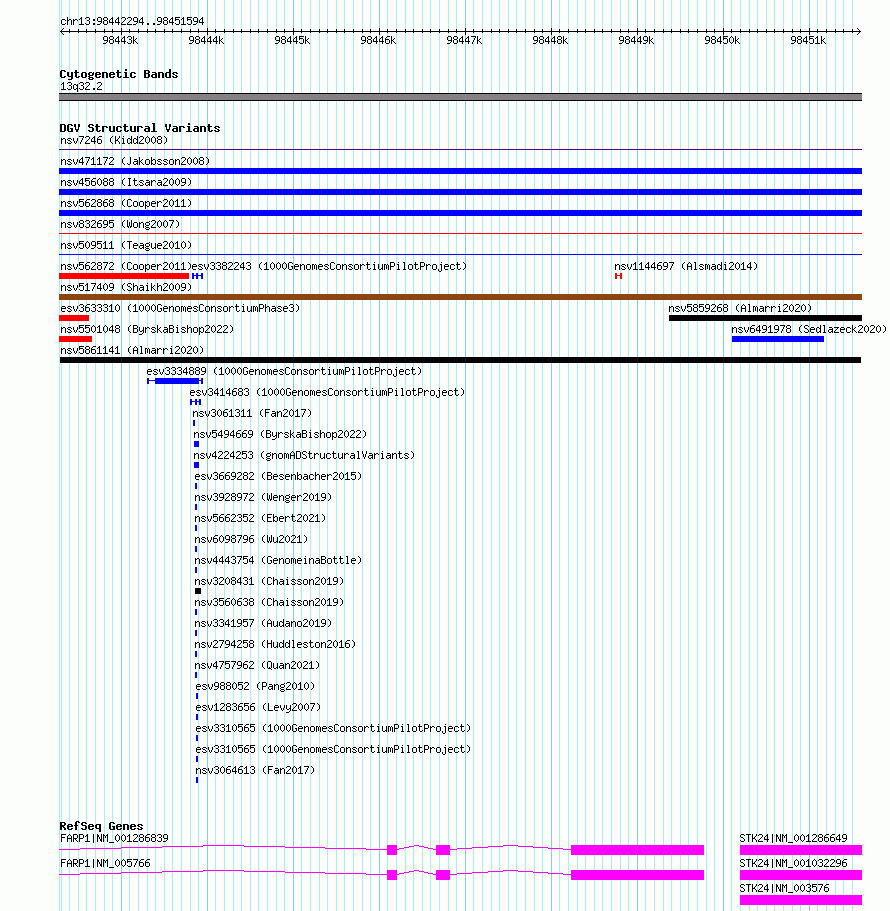Open variant nsv456088 (Itsara2009)

pos(126,182)
